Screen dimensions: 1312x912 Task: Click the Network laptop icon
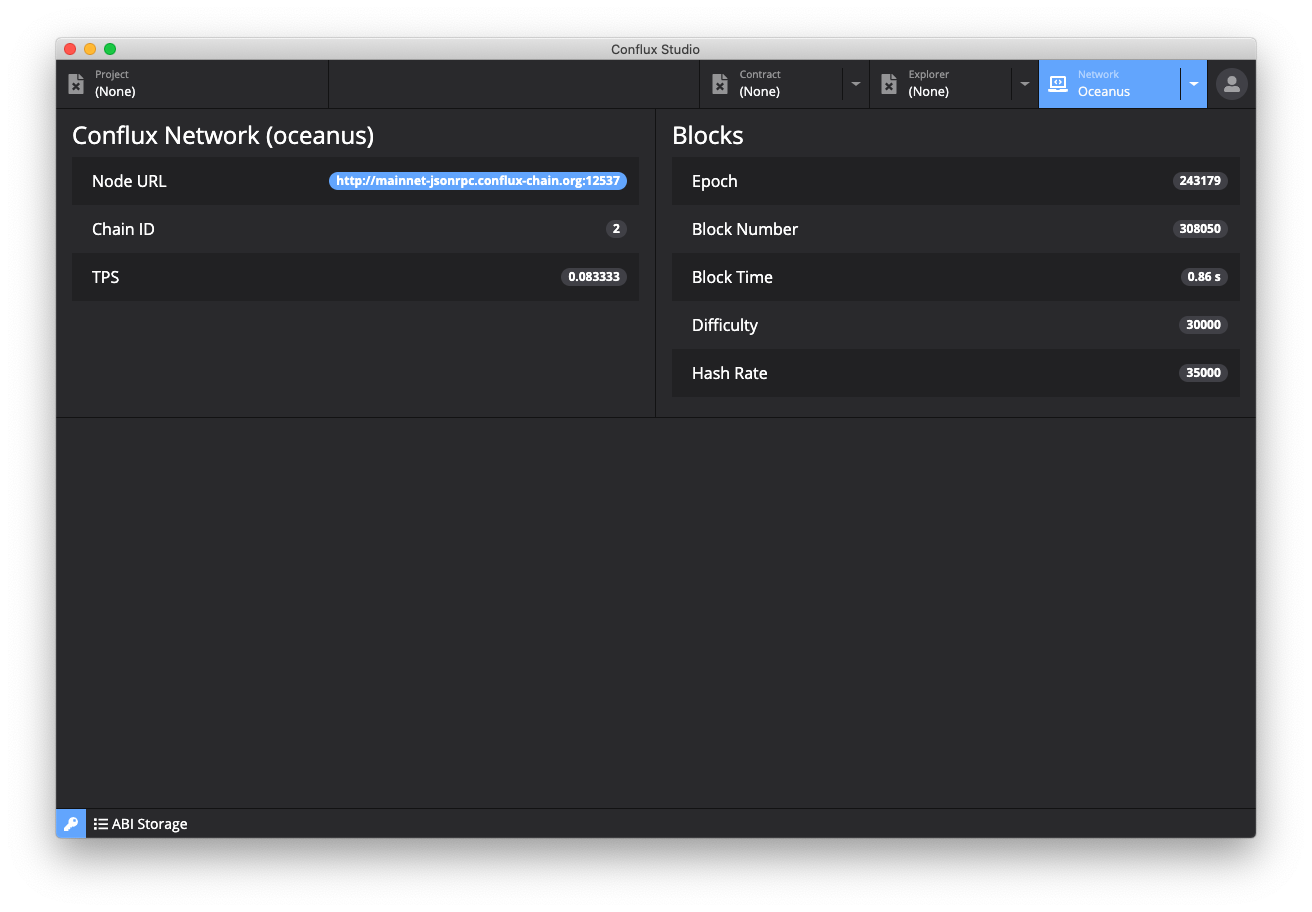point(1058,84)
